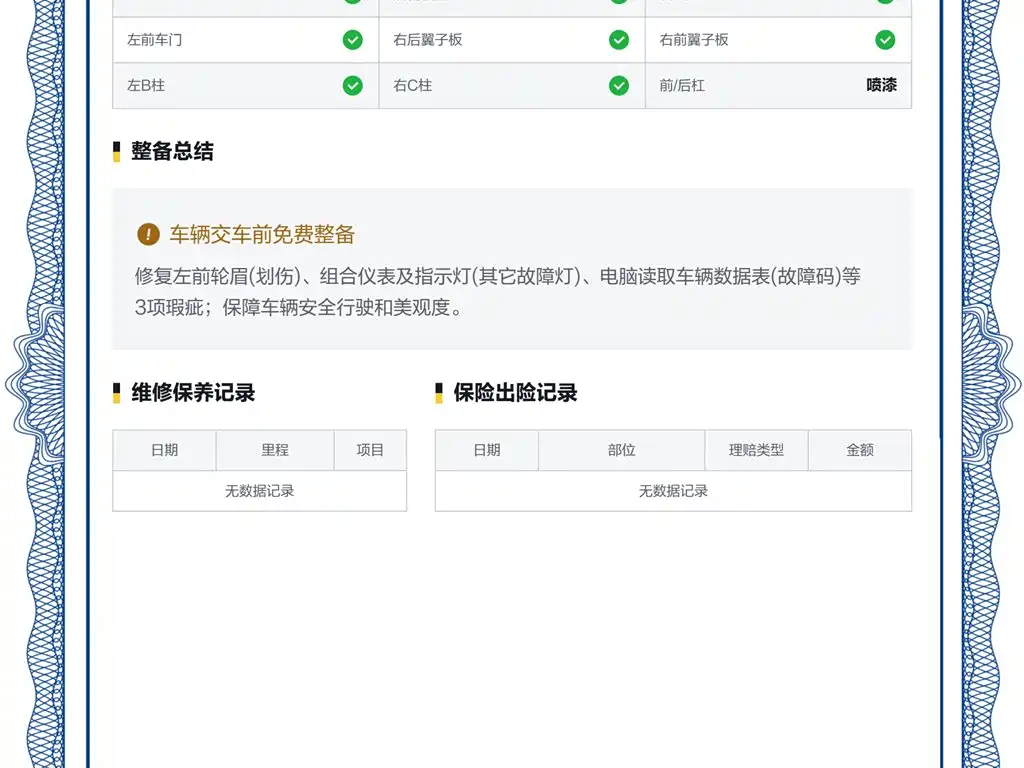The width and height of the screenshot is (1024, 768).
Task: Click the 维修保养记录 section title
Action: coord(193,393)
